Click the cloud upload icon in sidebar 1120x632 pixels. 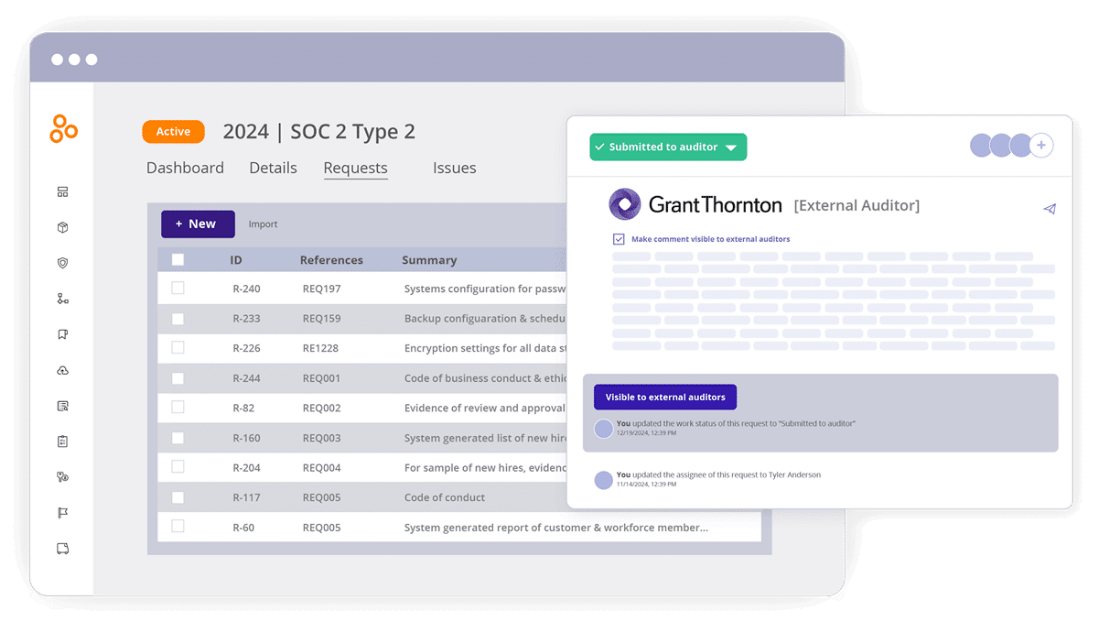click(x=63, y=371)
